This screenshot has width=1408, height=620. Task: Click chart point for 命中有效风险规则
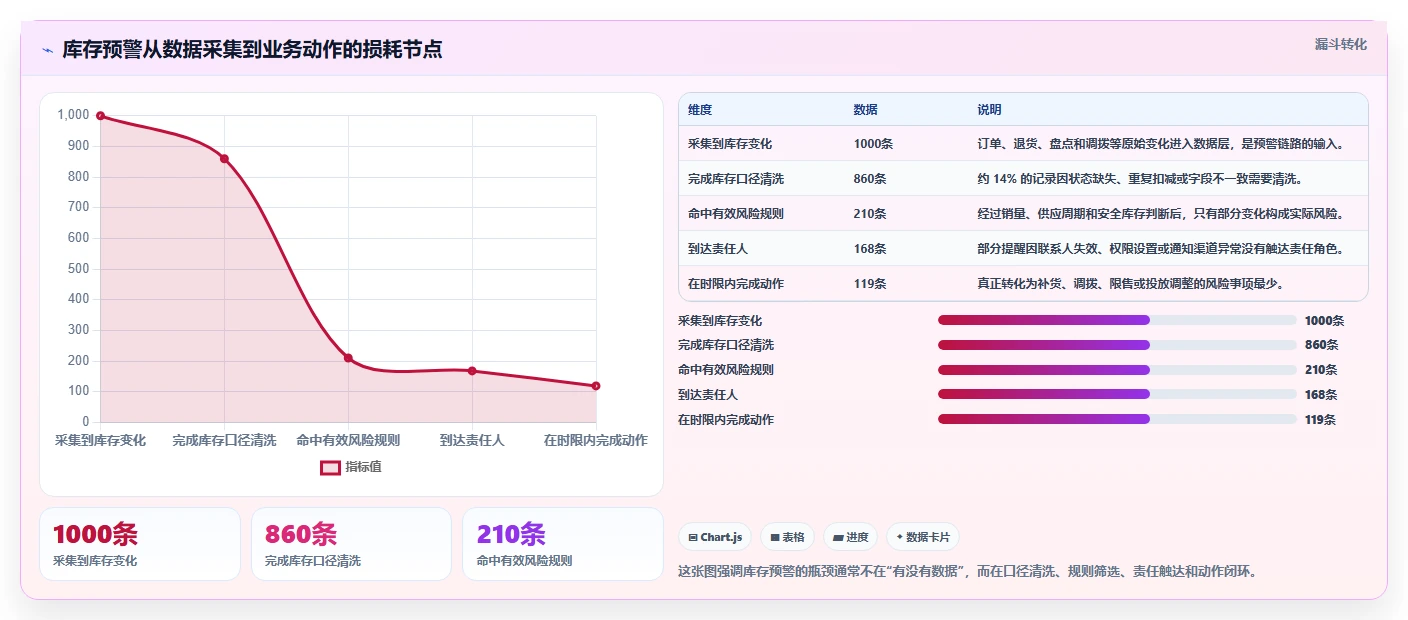(348, 358)
